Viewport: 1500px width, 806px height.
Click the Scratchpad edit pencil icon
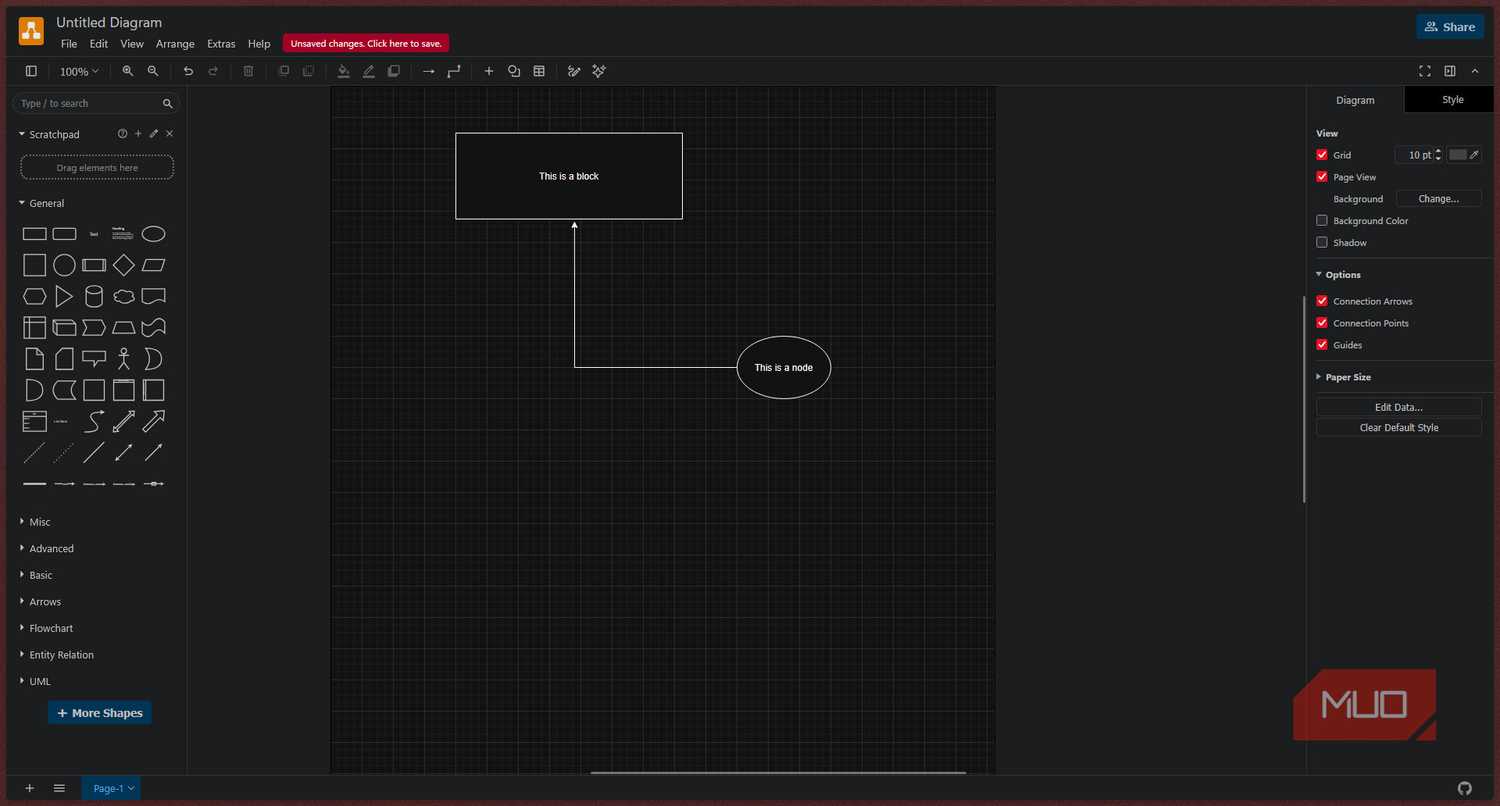click(x=154, y=134)
